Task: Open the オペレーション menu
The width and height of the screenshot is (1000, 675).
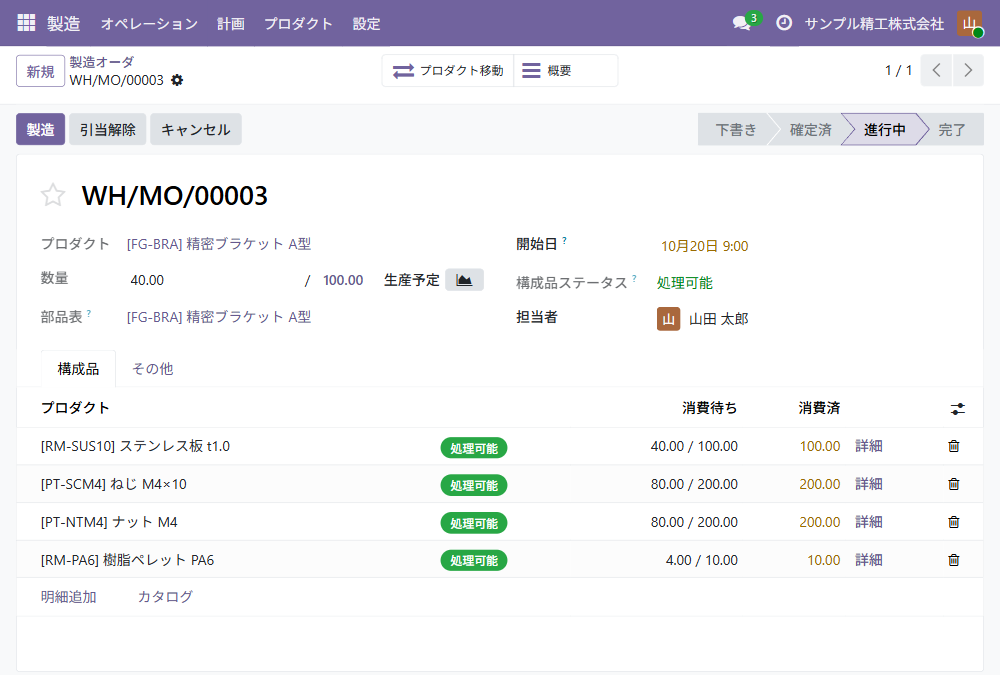Action: click(149, 24)
